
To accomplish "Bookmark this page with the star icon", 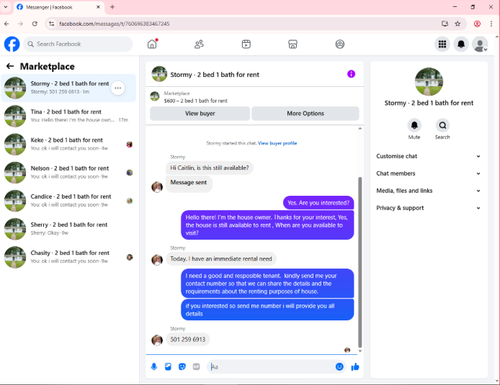I will click(458, 24).
